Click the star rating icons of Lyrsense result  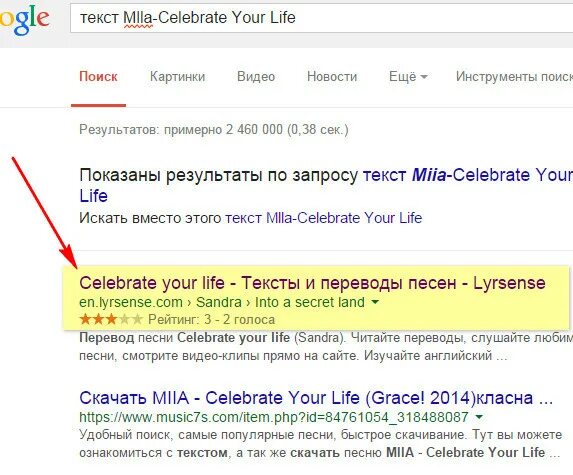[111, 319]
